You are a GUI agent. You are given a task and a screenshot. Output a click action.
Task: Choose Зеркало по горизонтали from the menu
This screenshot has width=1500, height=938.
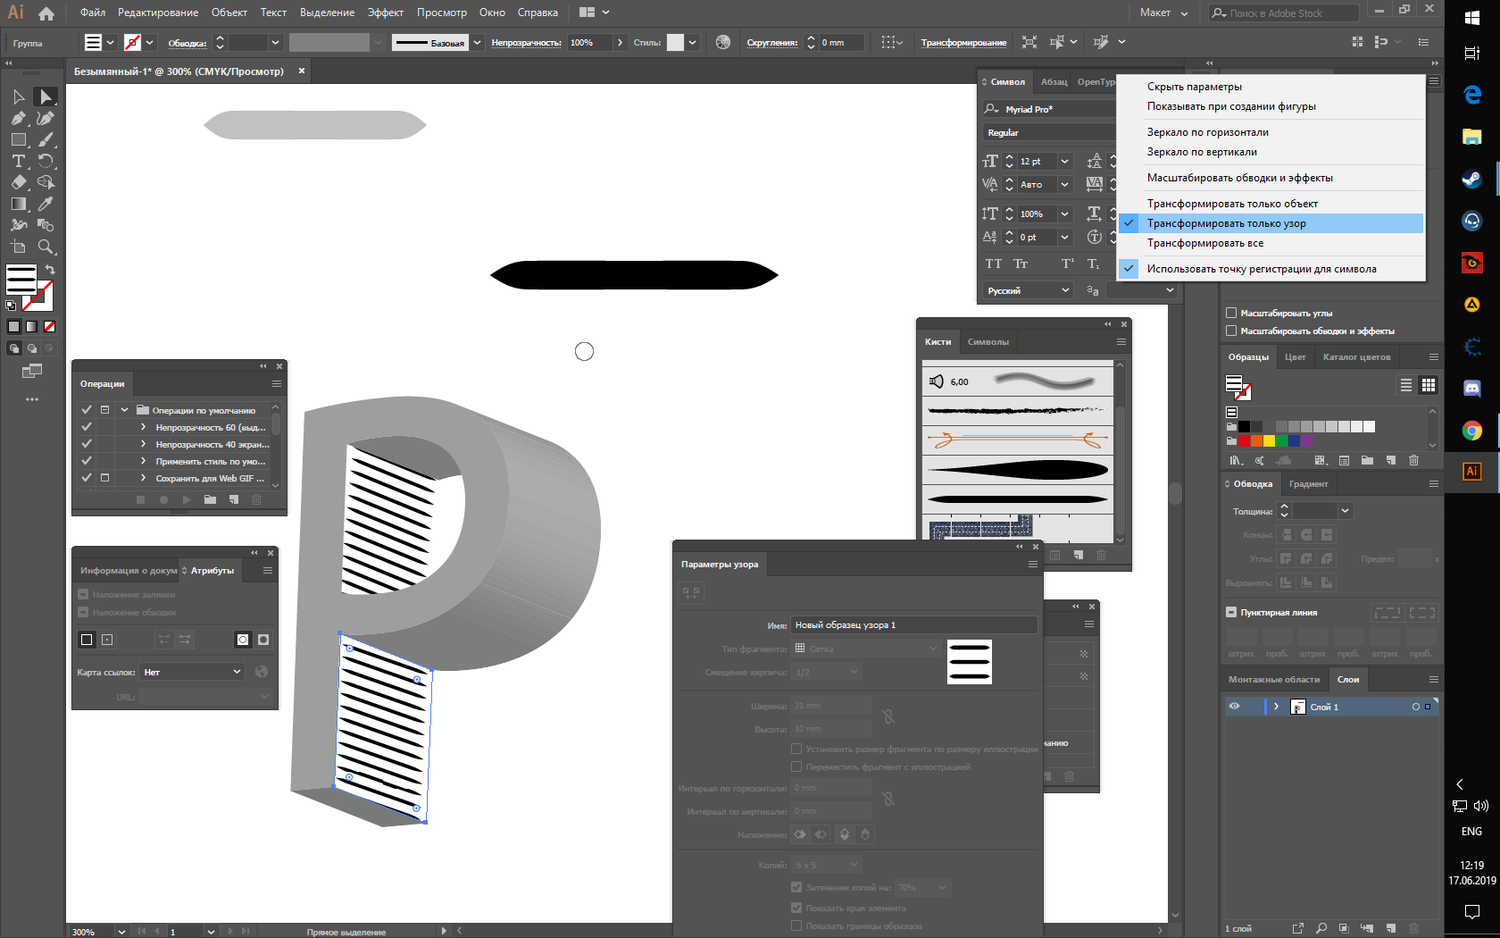click(1207, 132)
